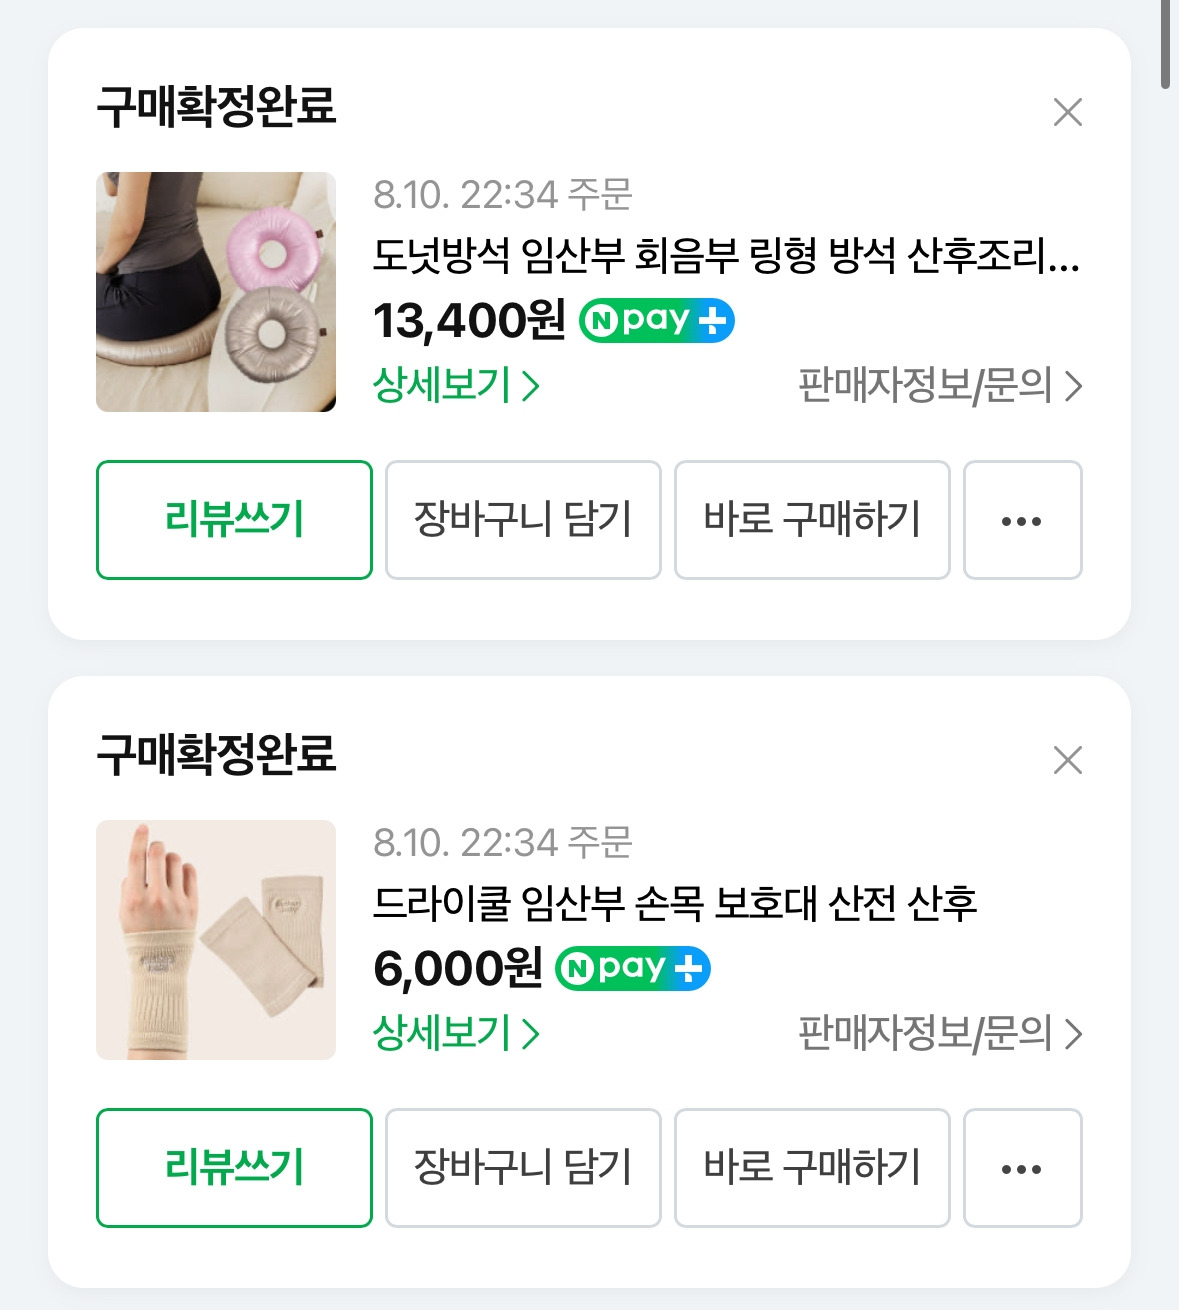The image size is (1179, 1310).
Task: Open the wrist guard product thumbnail
Action: [x=216, y=940]
